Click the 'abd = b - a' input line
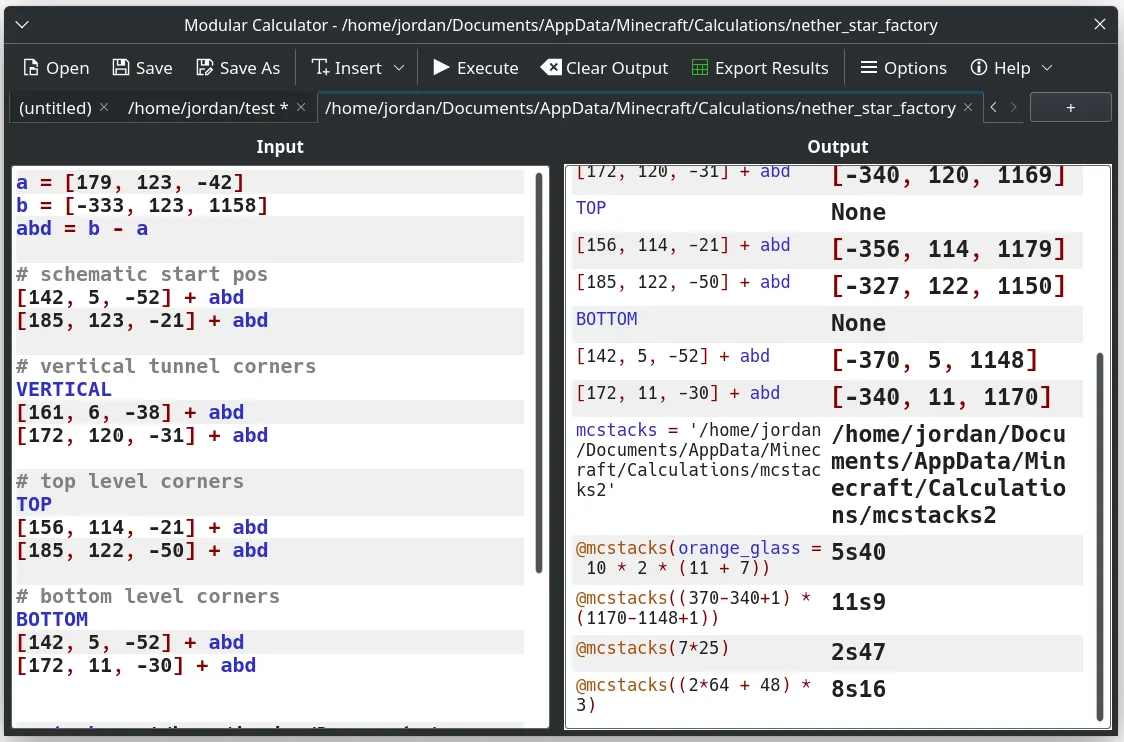 (x=82, y=229)
